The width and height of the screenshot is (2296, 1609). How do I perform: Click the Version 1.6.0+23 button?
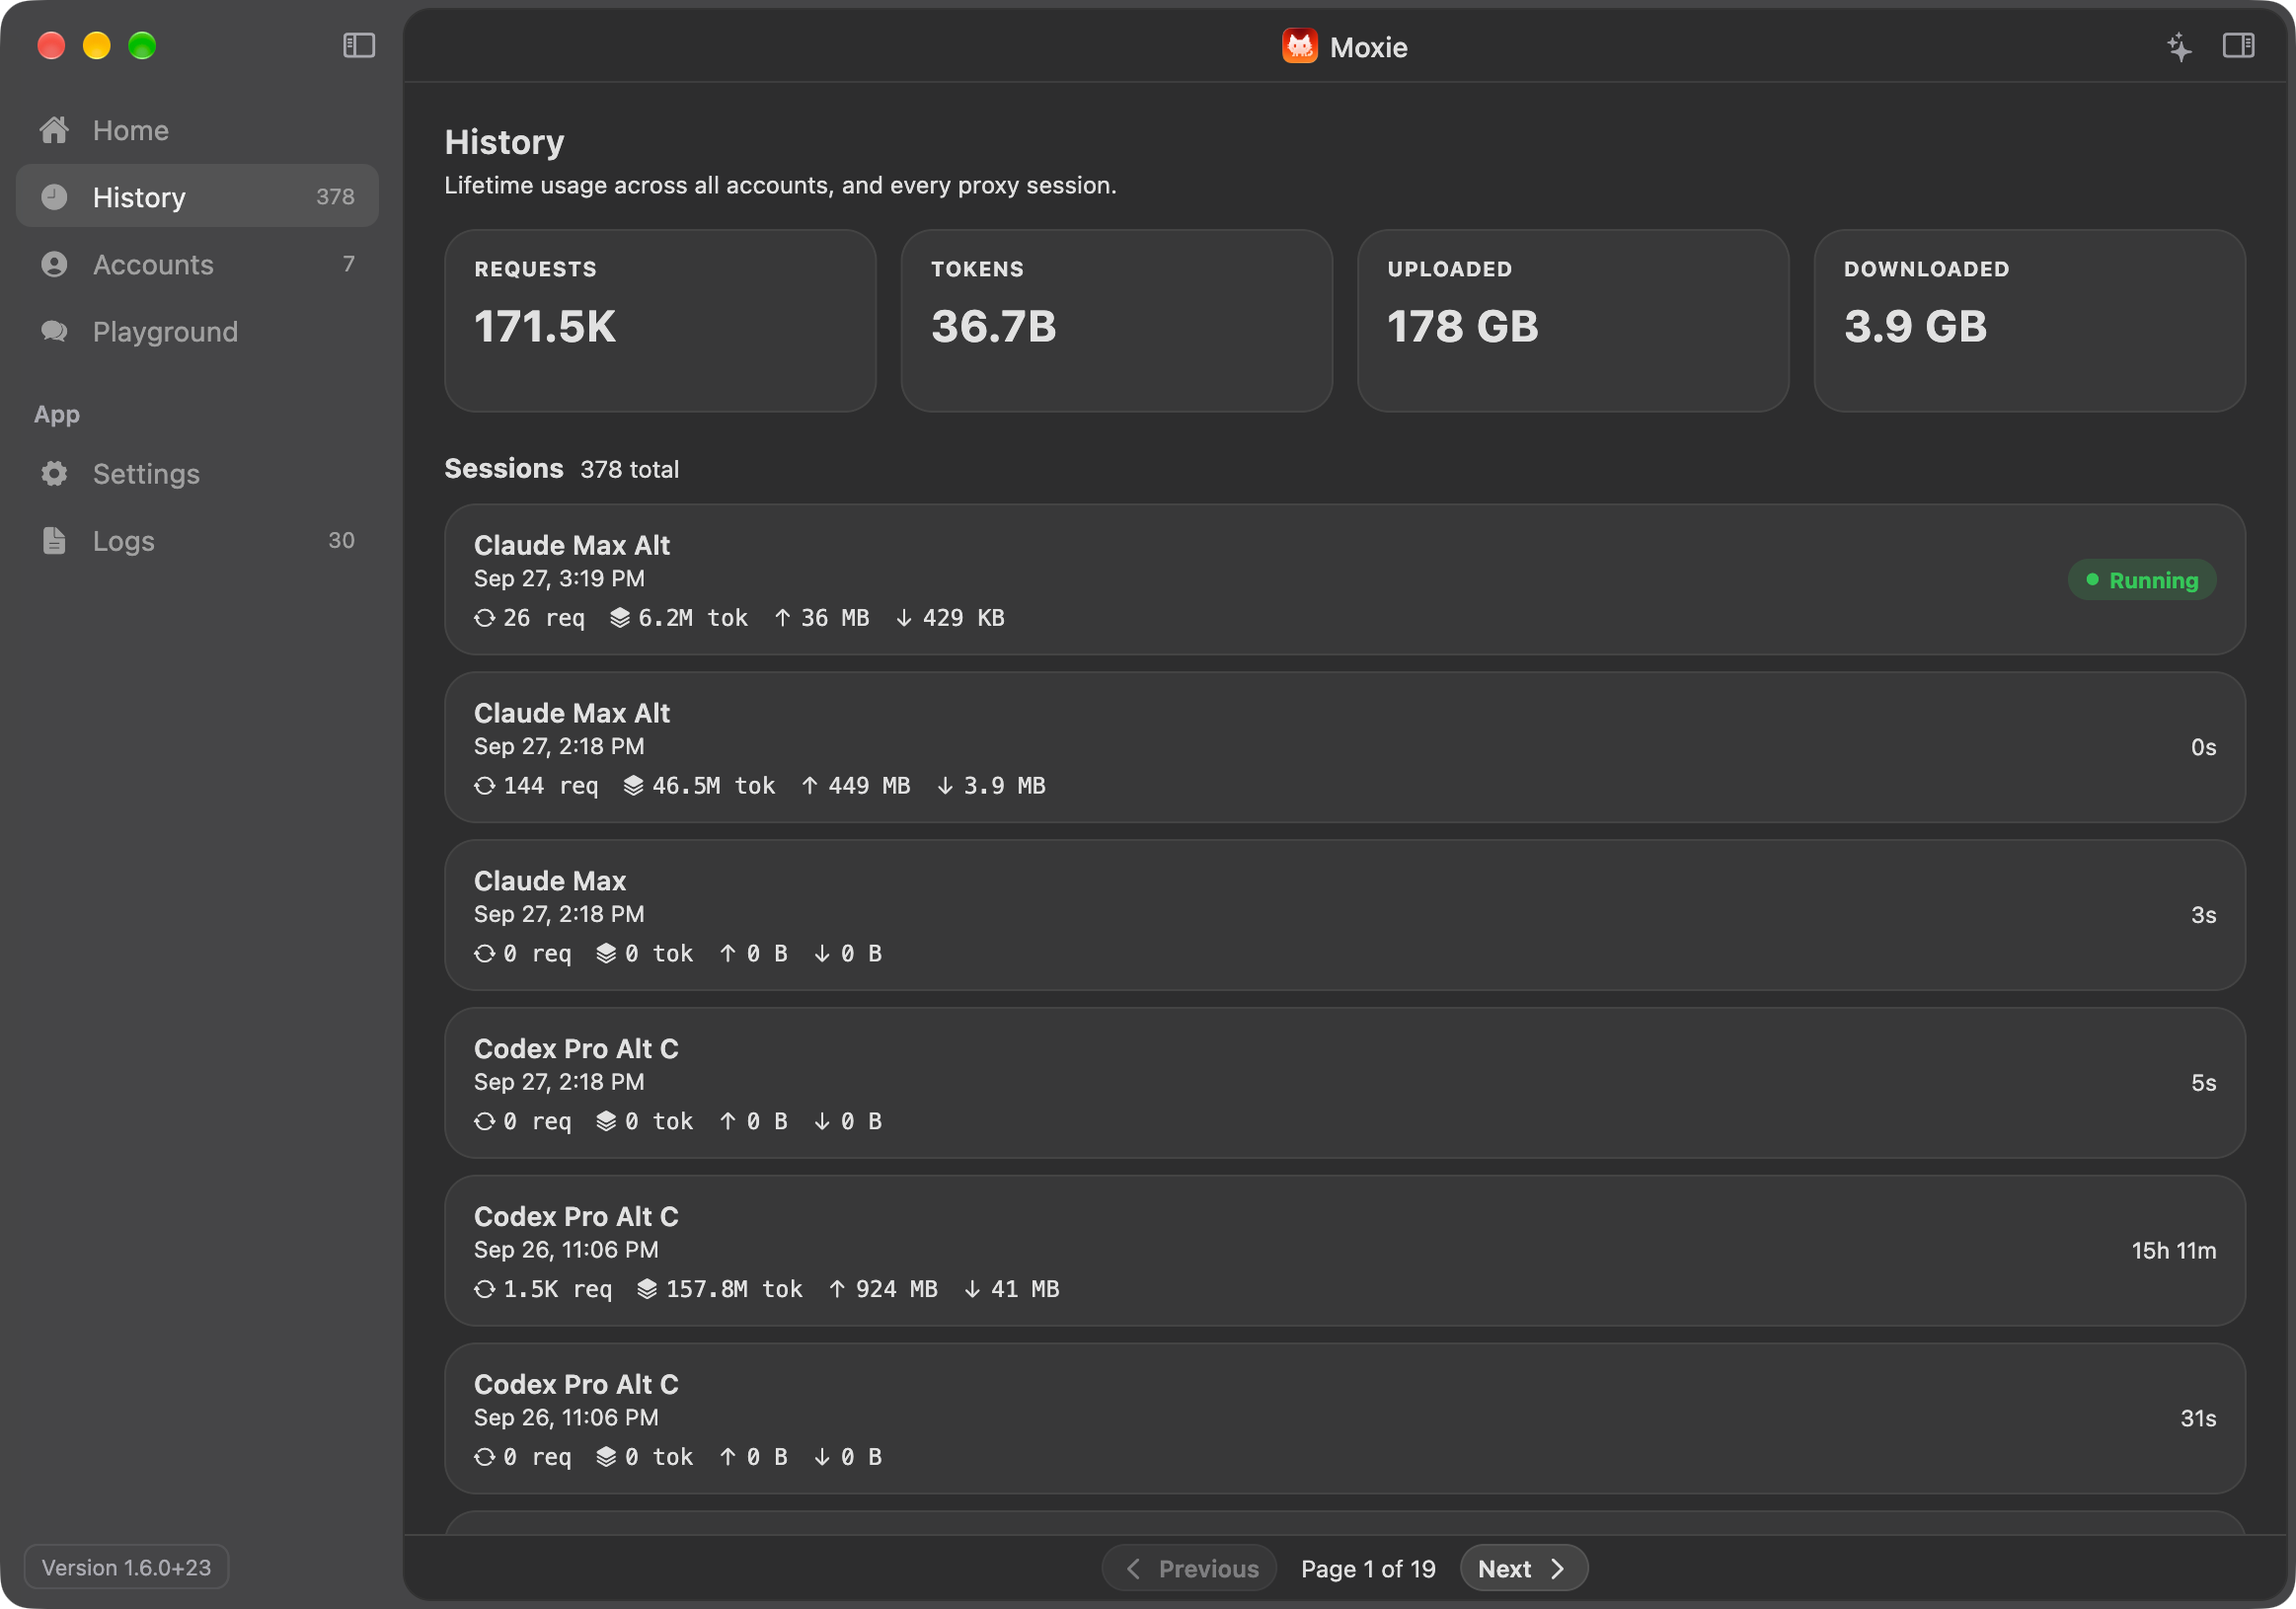pyautogui.click(x=127, y=1566)
